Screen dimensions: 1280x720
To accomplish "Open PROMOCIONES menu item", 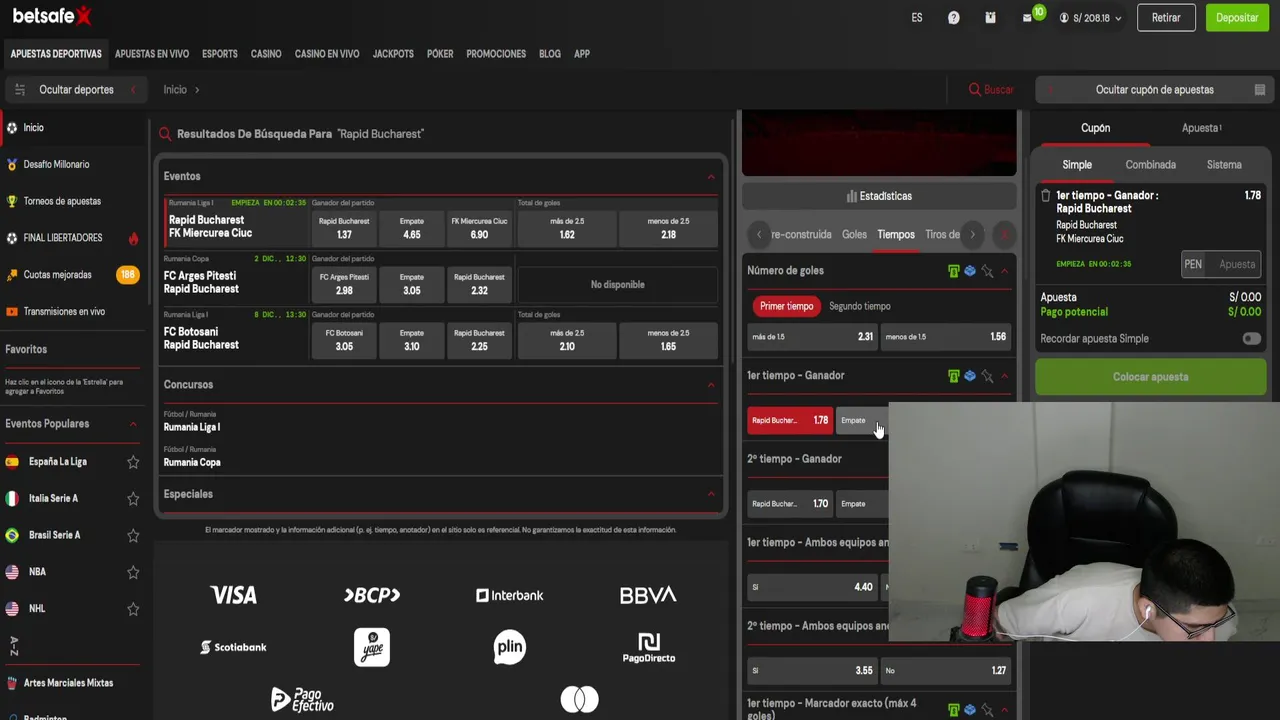I will point(496,54).
